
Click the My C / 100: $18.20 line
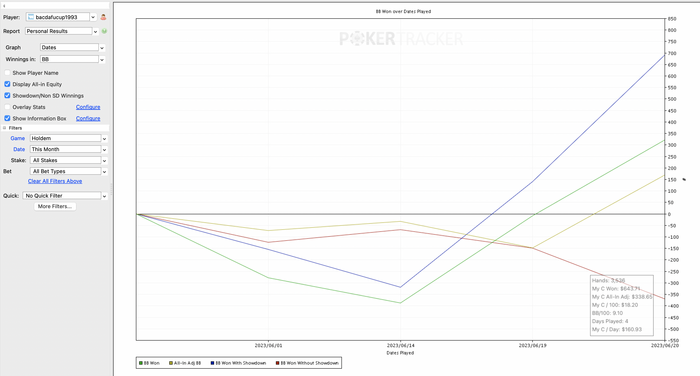tap(615, 305)
